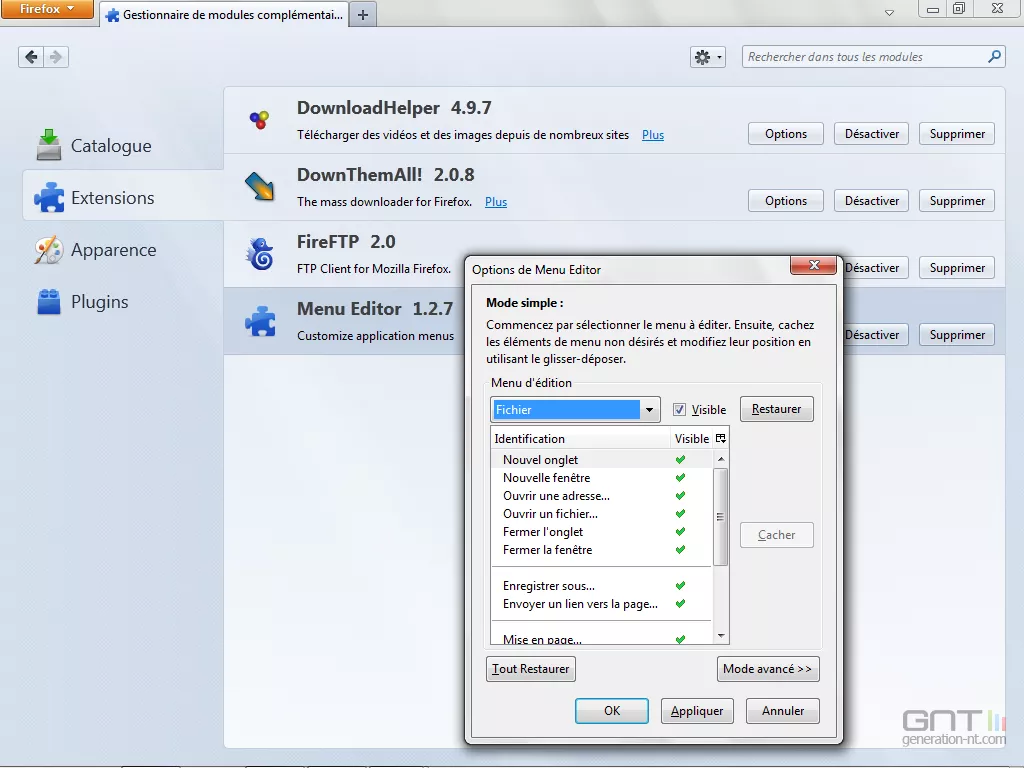Image resolution: width=1024 pixels, height=768 pixels.
Task: Uncheck the Visible checkbox beside Fichier
Action: (678, 409)
